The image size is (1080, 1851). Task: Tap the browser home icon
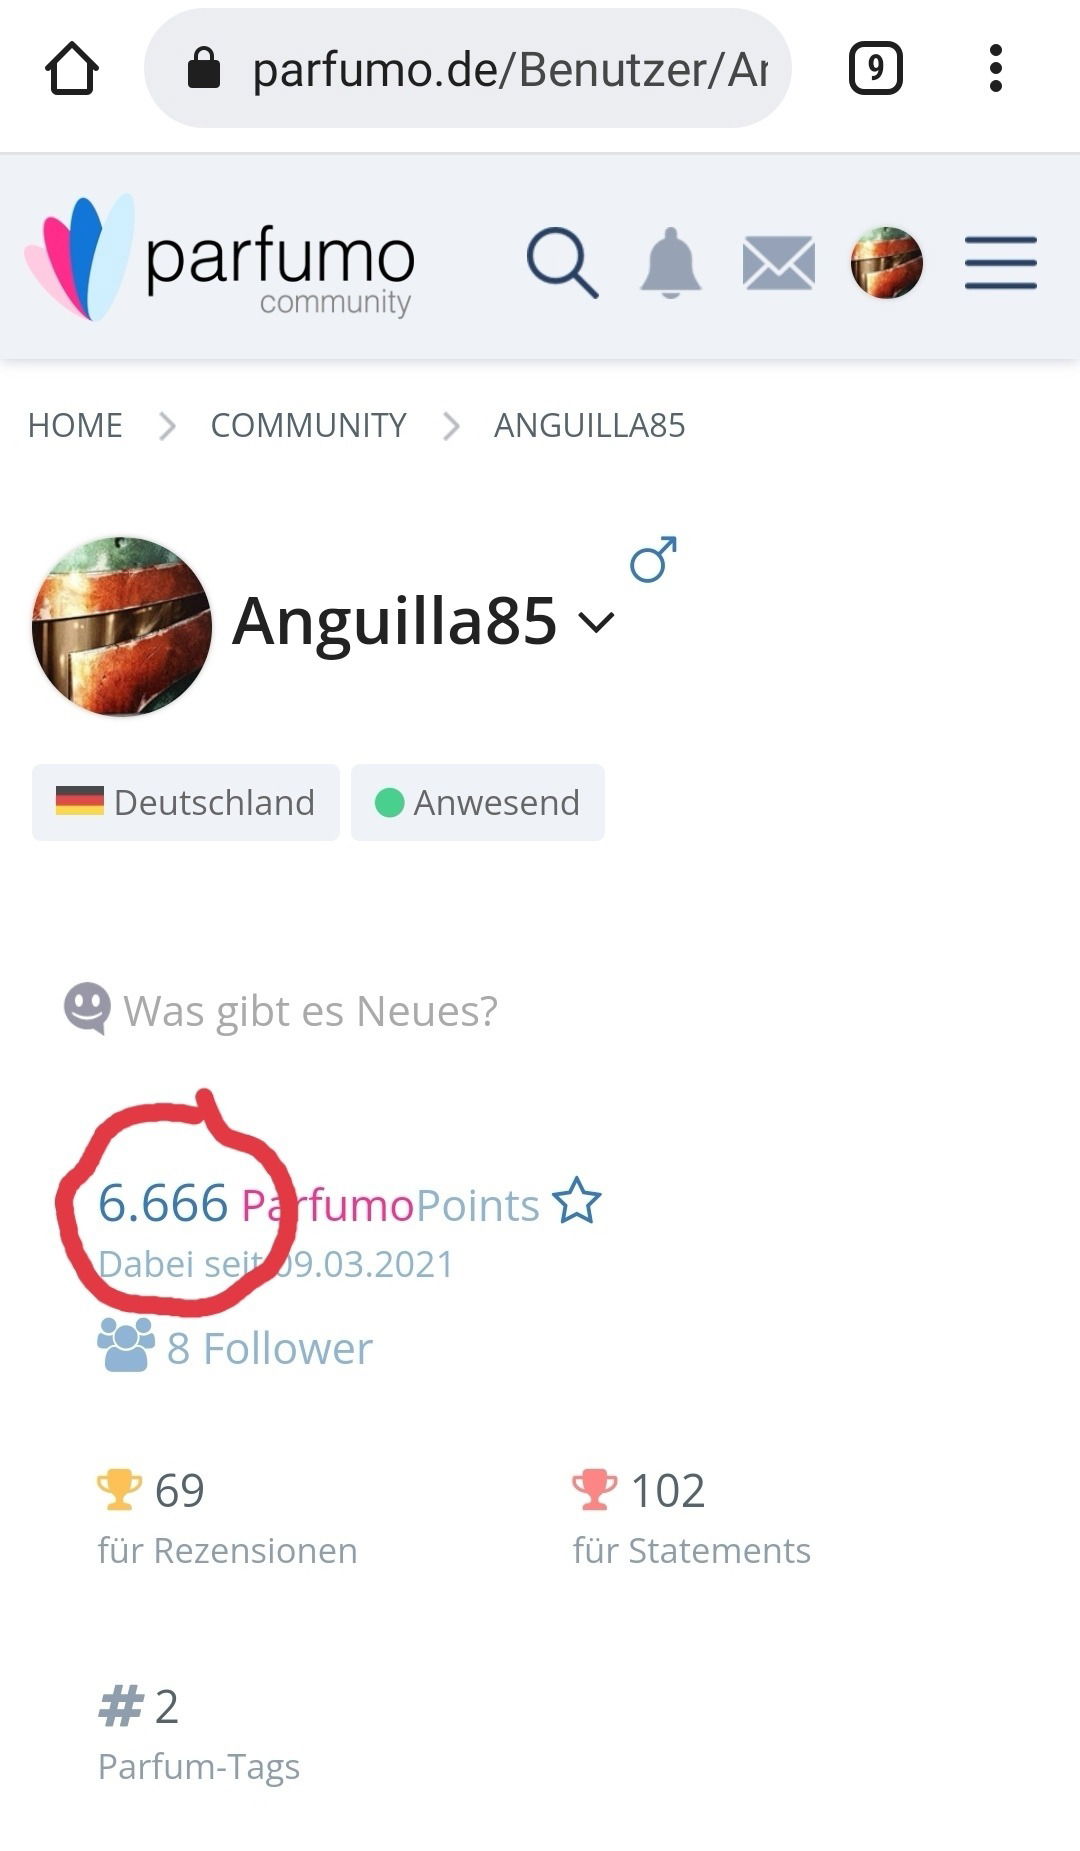pos(72,69)
